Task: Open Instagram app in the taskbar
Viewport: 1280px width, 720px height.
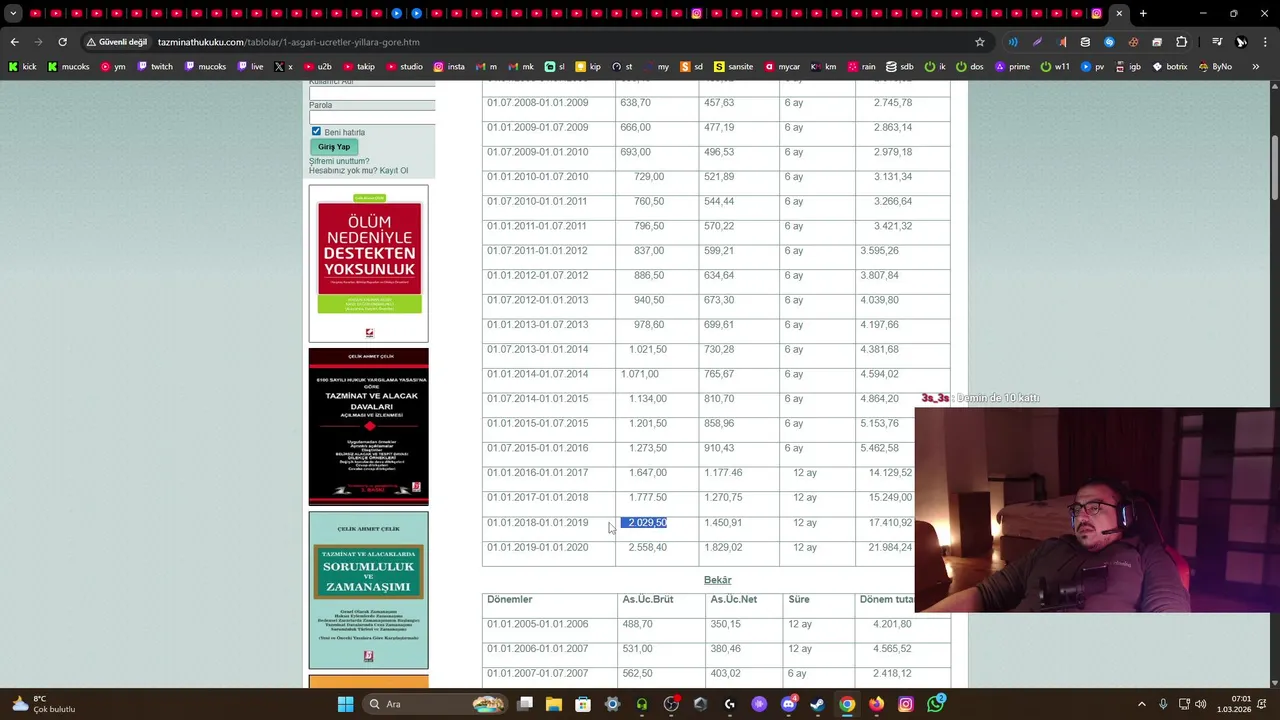Action: (x=905, y=704)
